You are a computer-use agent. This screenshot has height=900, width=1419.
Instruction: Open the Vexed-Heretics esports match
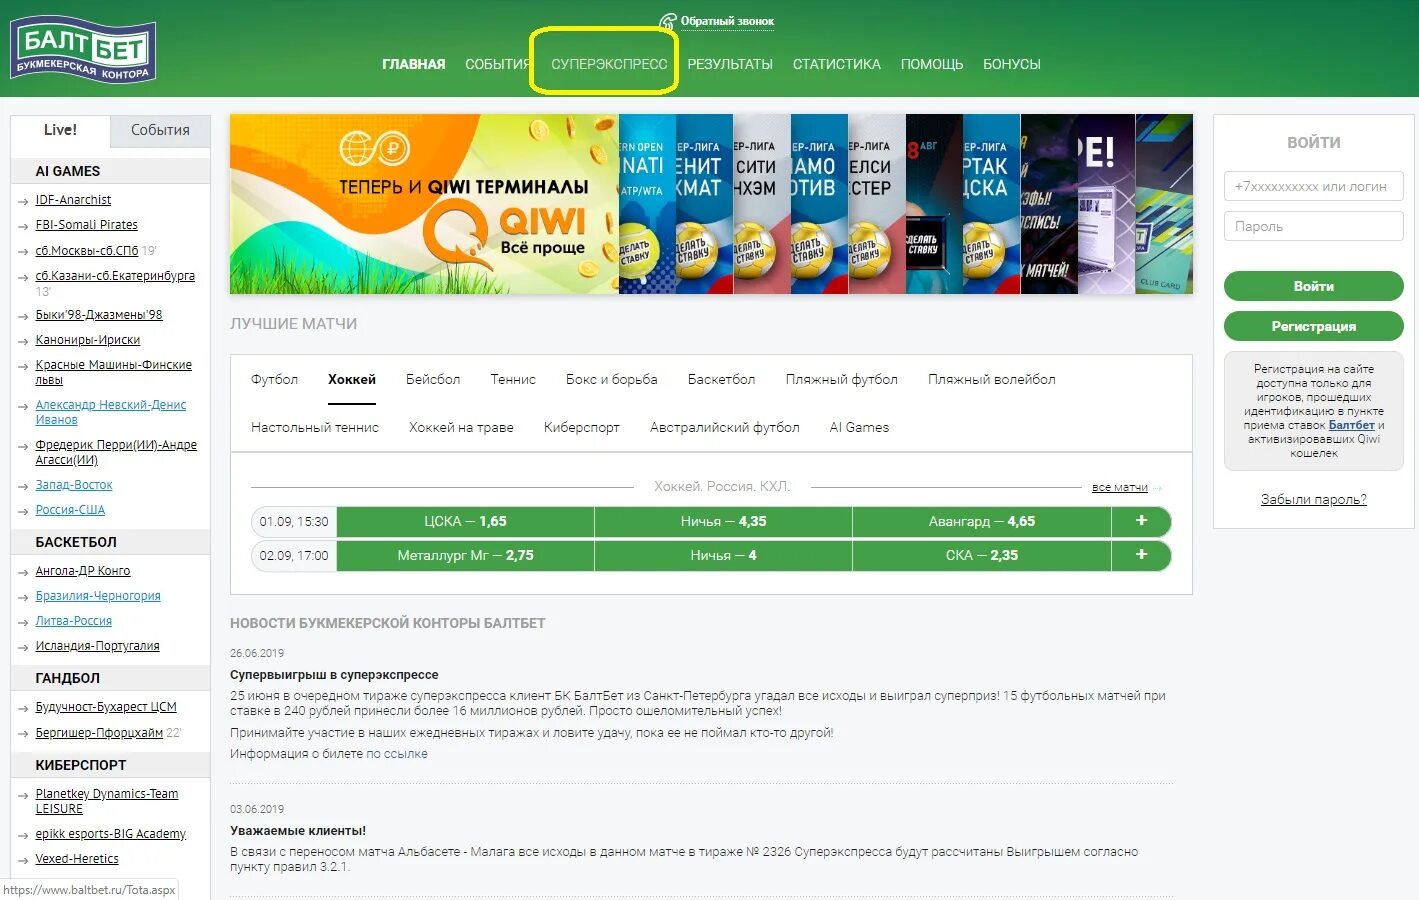point(77,859)
